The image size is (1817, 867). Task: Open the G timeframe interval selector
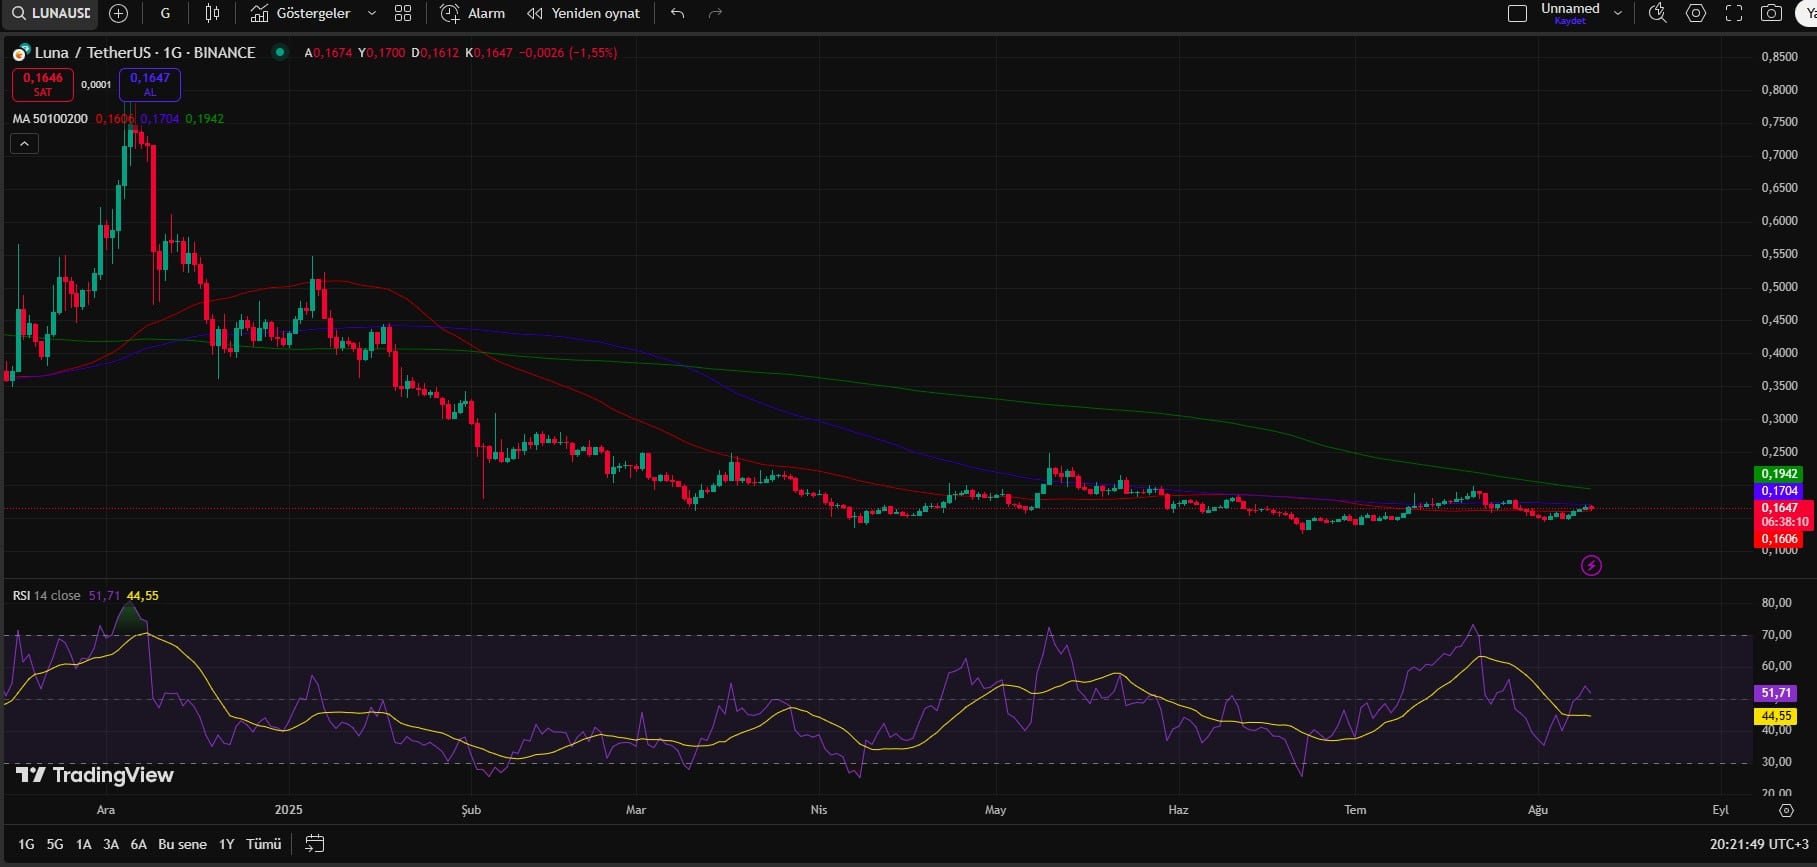tap(165, 13)
